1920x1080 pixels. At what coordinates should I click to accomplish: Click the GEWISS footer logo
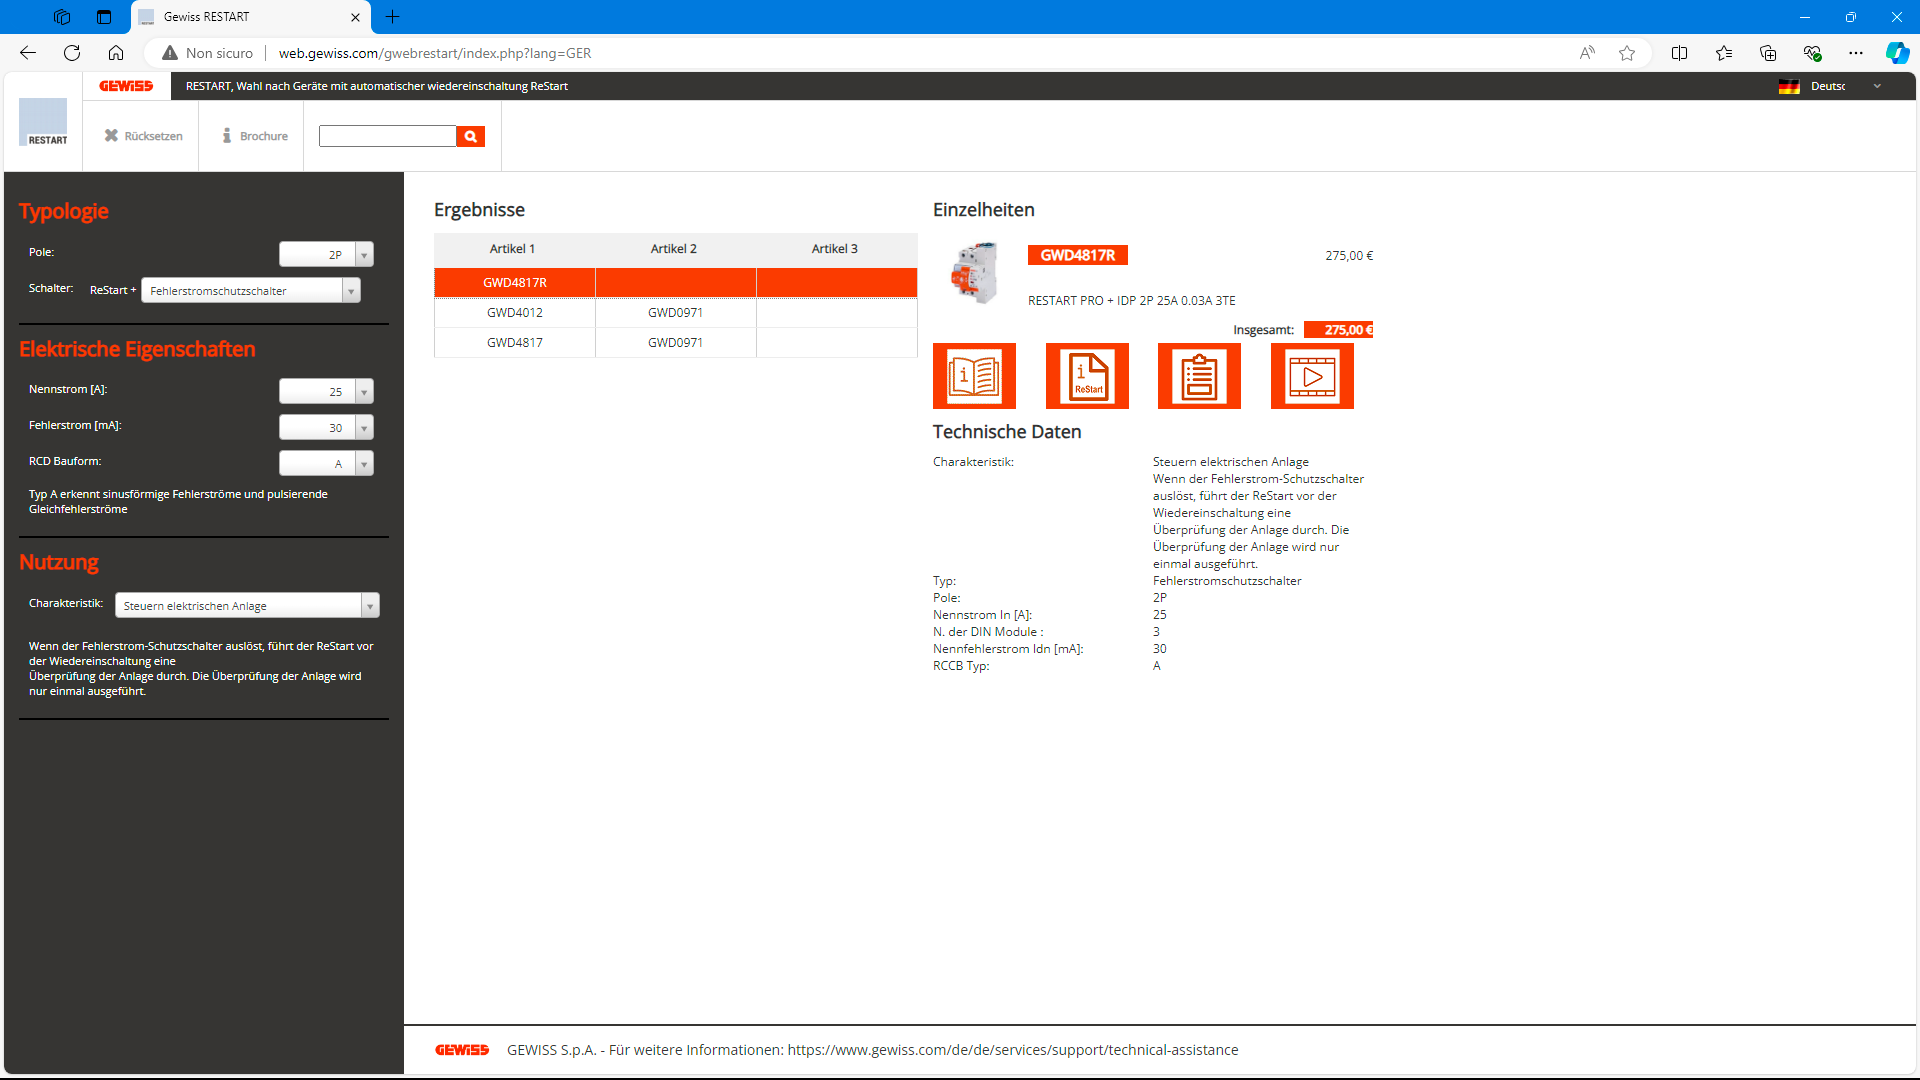pyautogui.click(x=462, y=1050)
